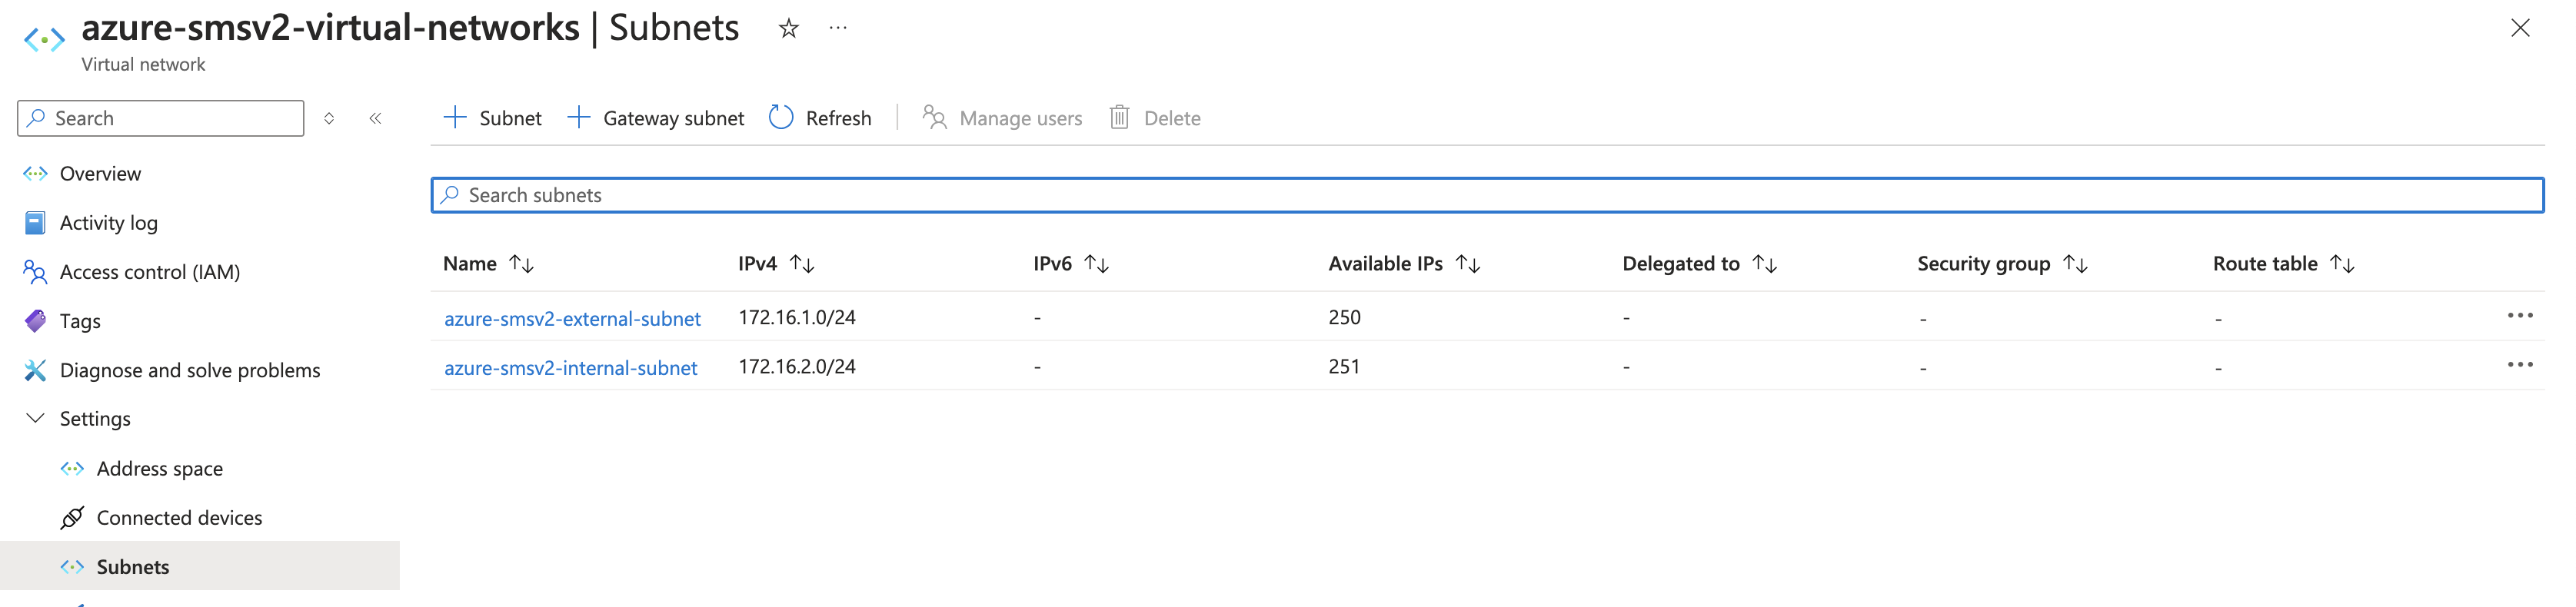Open the Address space settings
Screen dimensions: 2576x607
(160, 468)
